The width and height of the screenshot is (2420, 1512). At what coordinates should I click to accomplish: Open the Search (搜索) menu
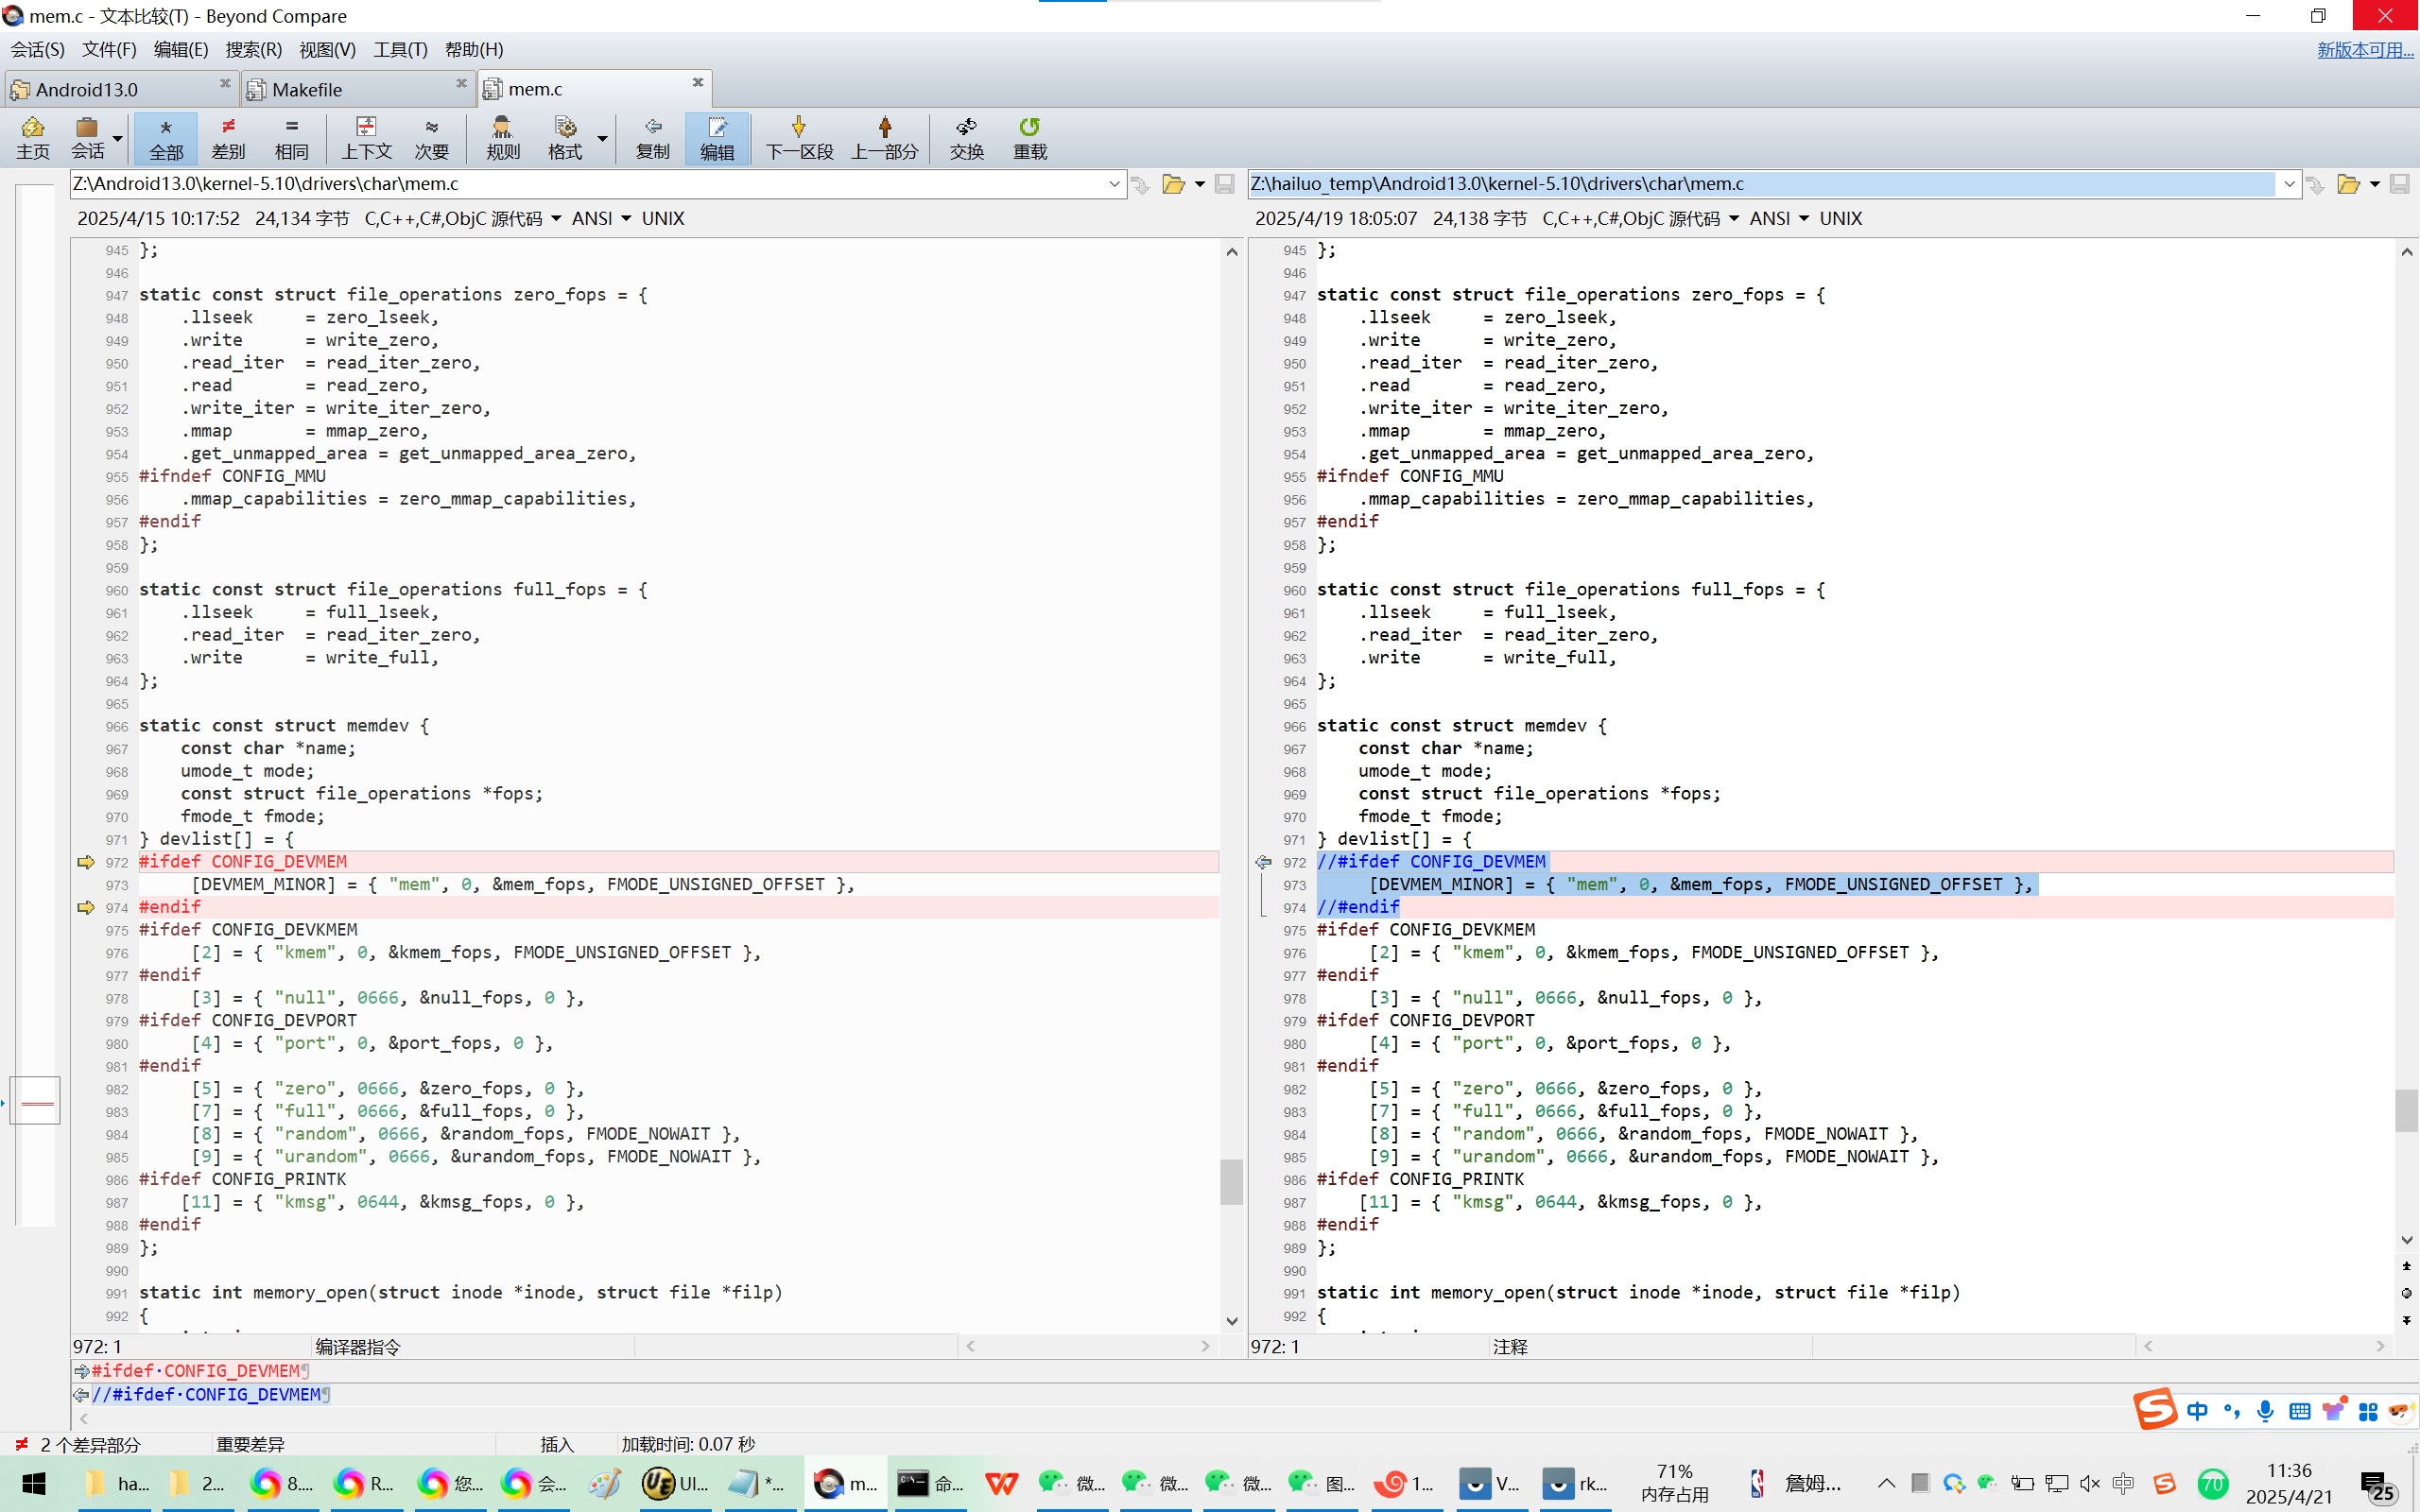pyautogui.click(x=253, y=49)
